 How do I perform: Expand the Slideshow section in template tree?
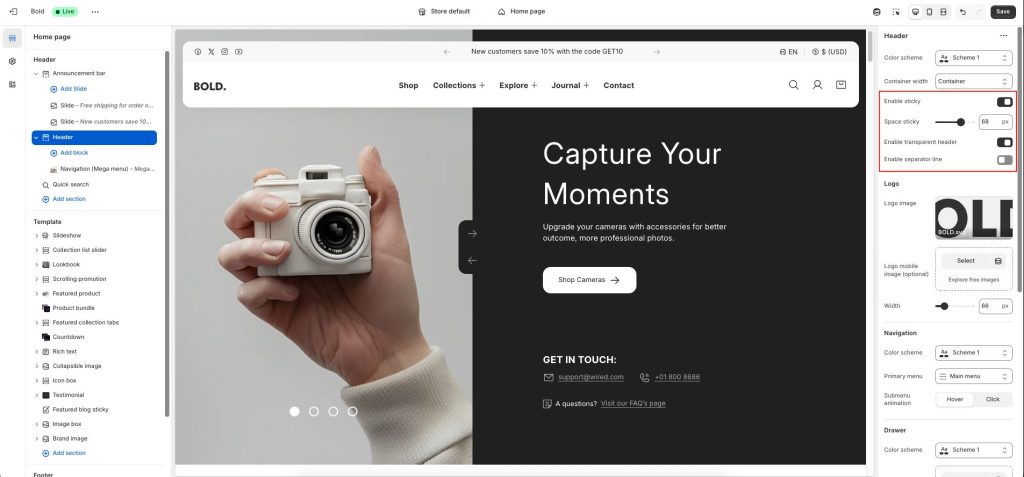point(37,235)
